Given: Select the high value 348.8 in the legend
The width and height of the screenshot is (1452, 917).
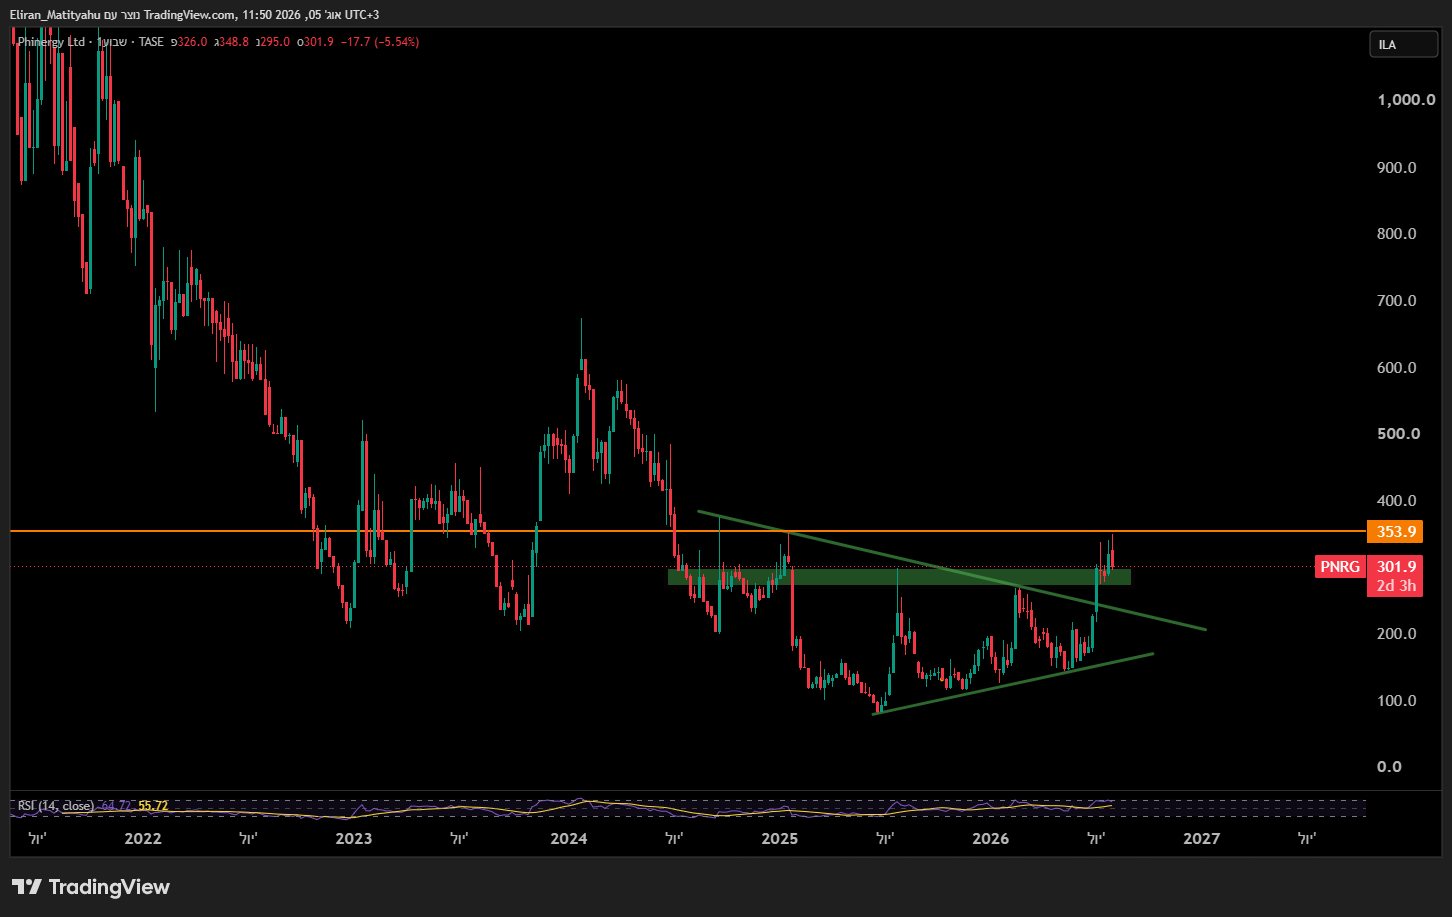Looking at the screenshot, I should [234, 42].
